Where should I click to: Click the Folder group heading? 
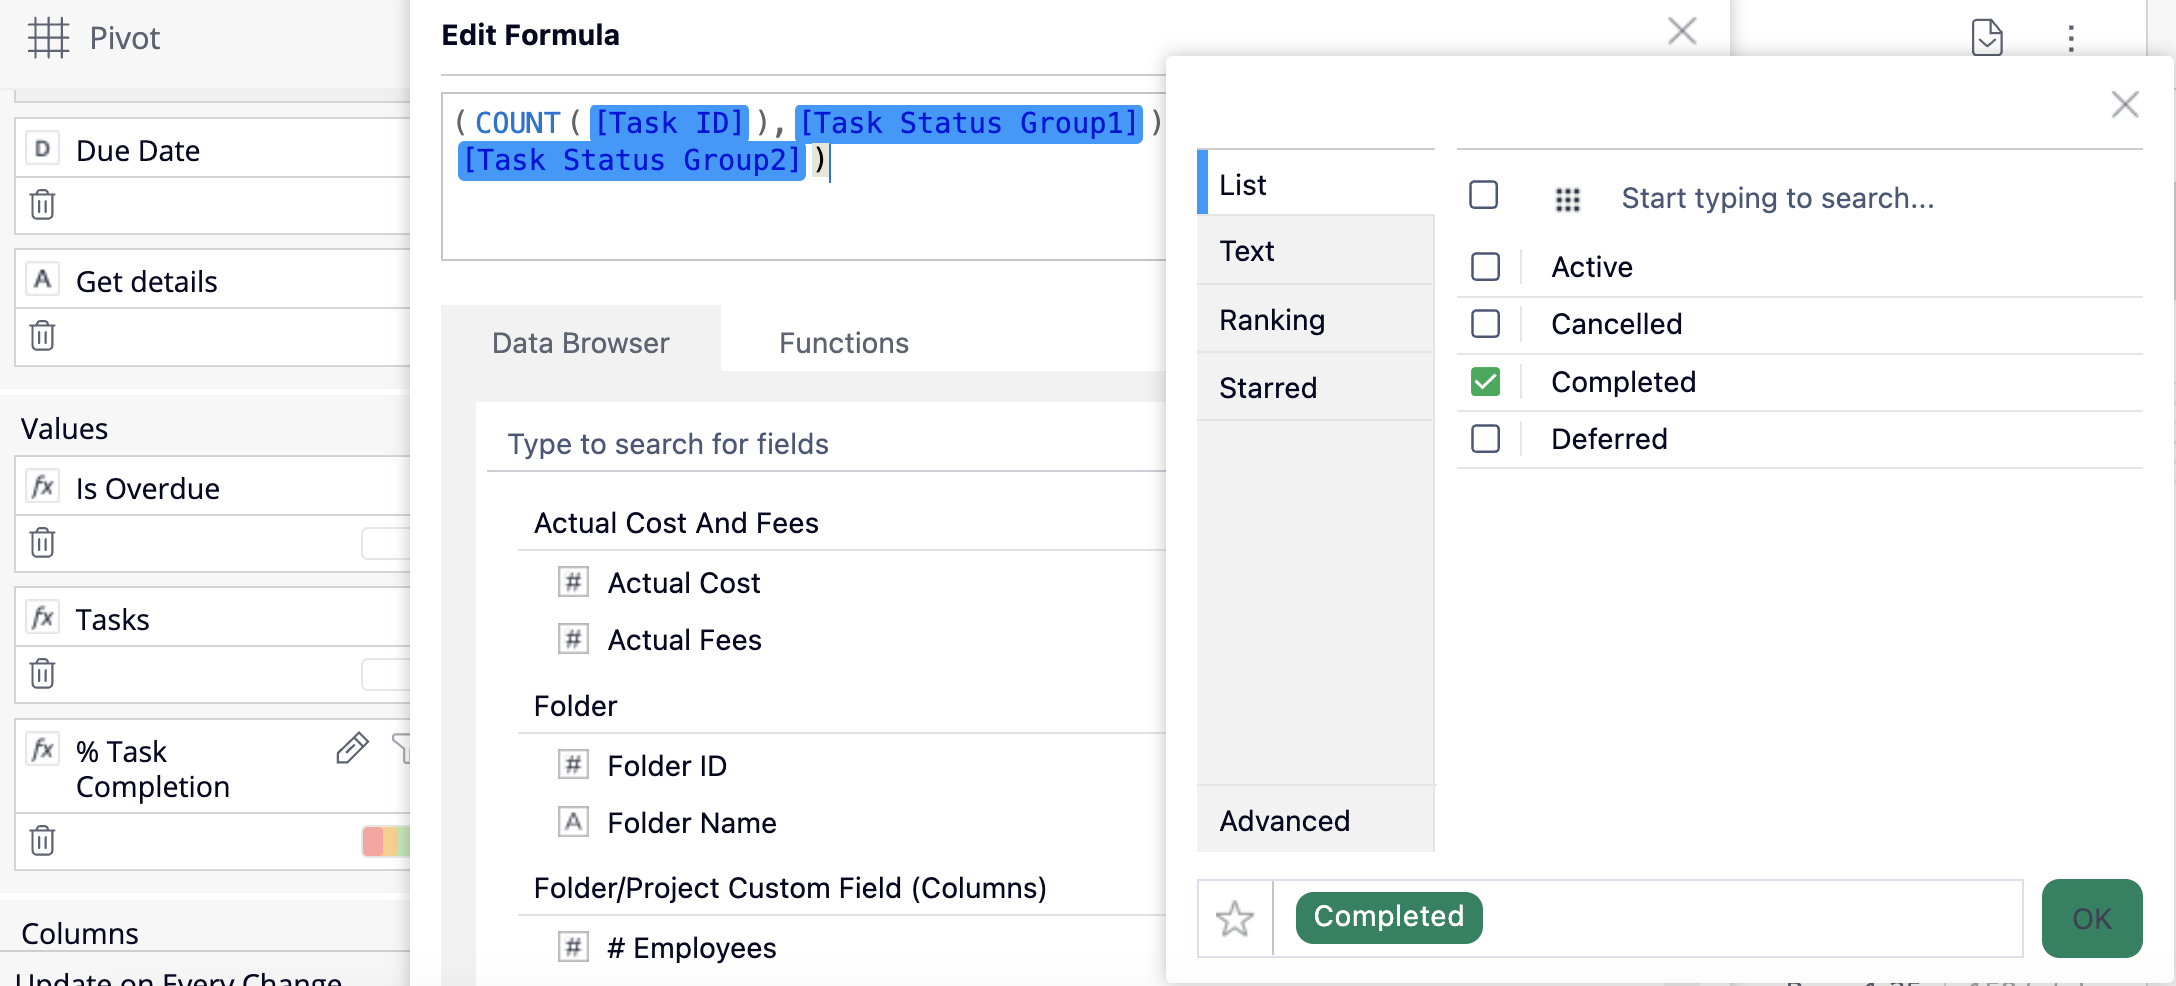(575, 706)
